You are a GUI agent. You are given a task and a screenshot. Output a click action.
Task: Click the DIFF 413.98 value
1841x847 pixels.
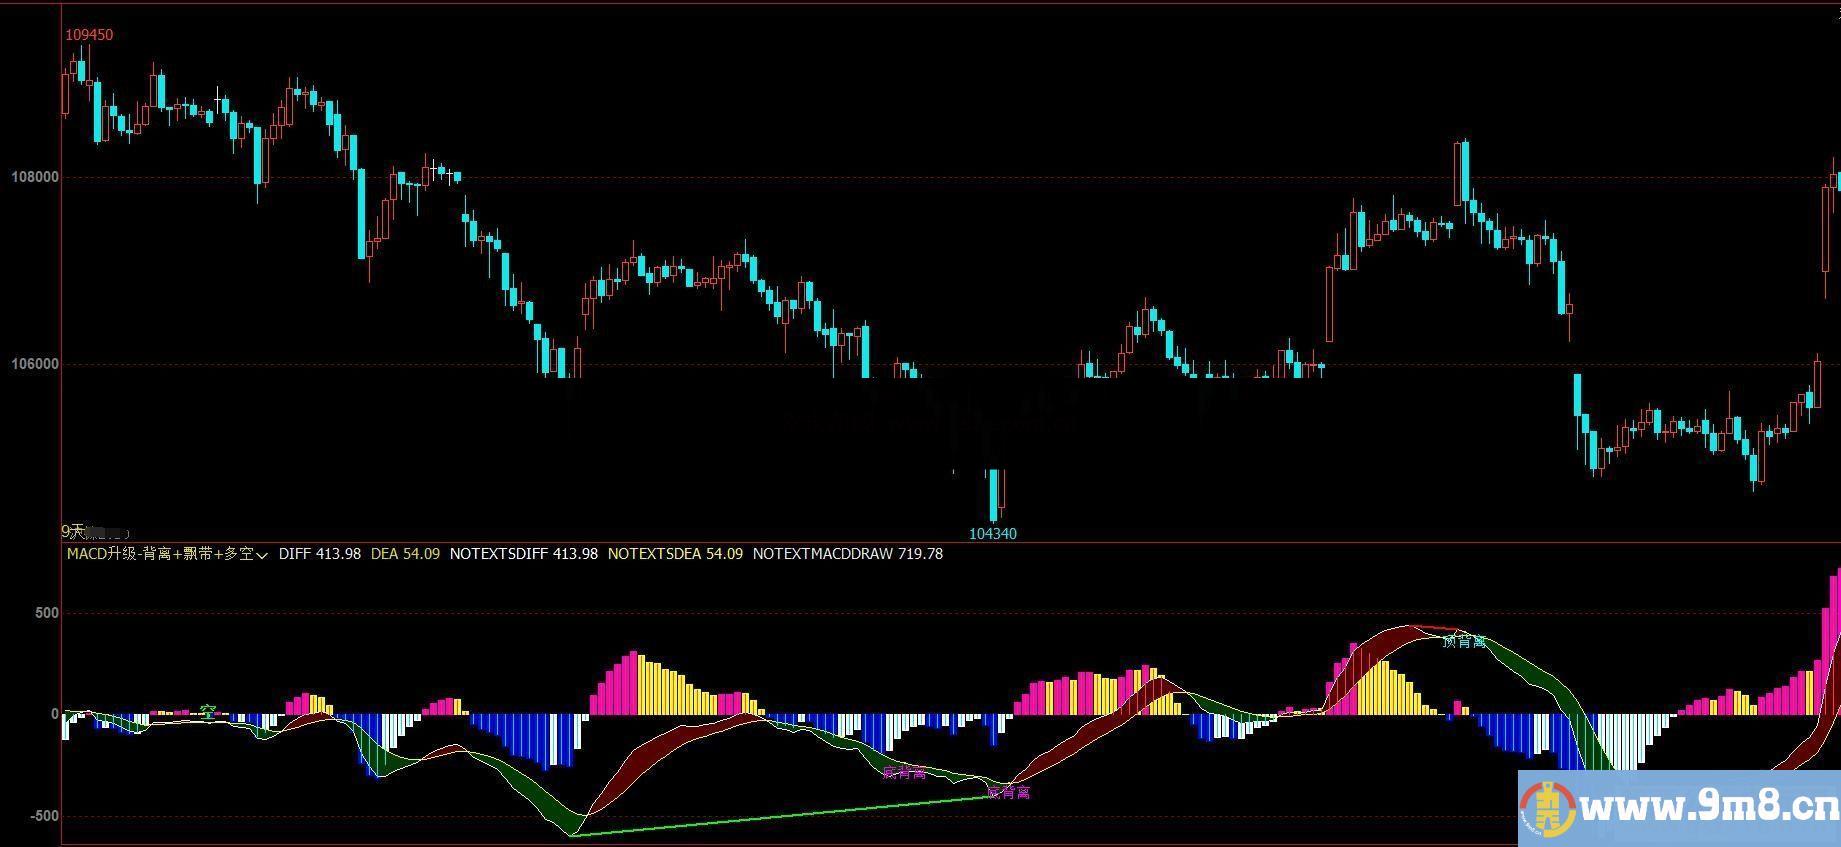point(320,554)
